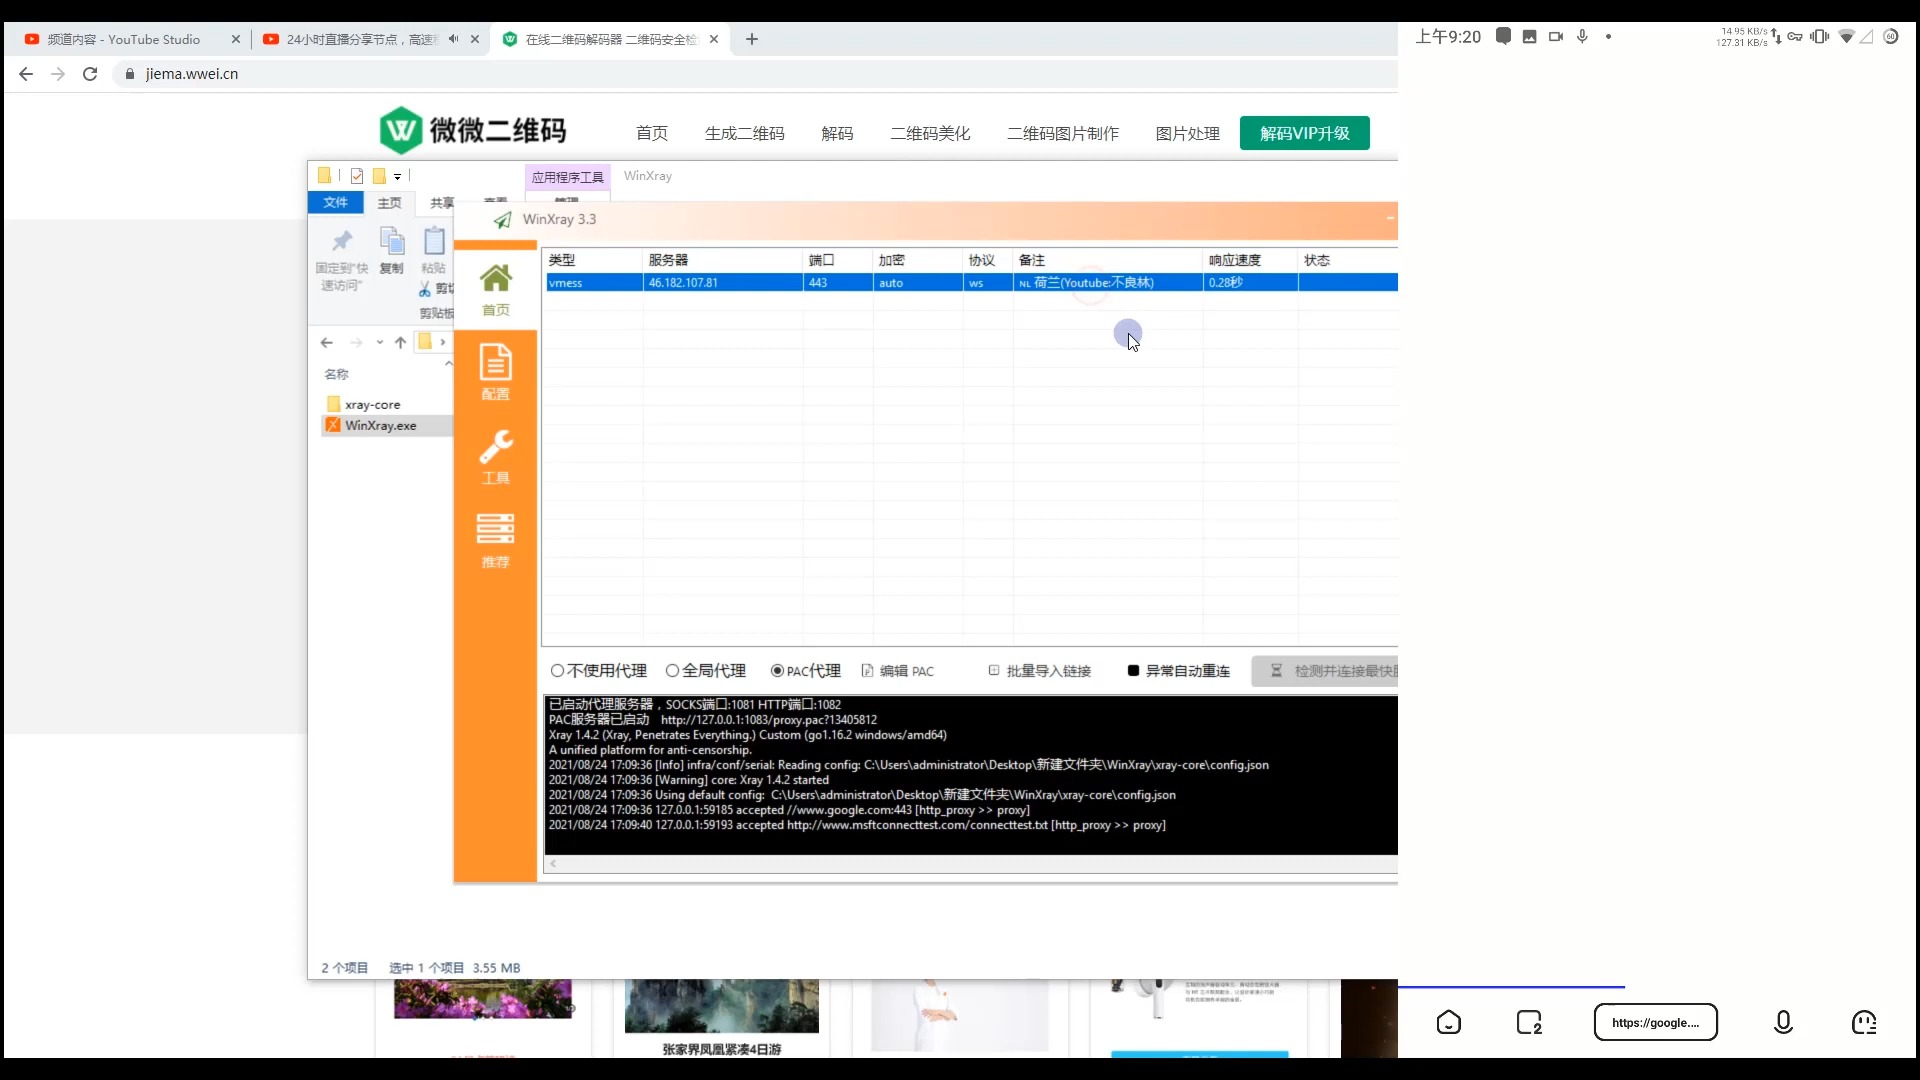Viewport: 1920px width, 1080px height.
Task: Expand Explorer recent locations chevron
Action: [380, 343]
